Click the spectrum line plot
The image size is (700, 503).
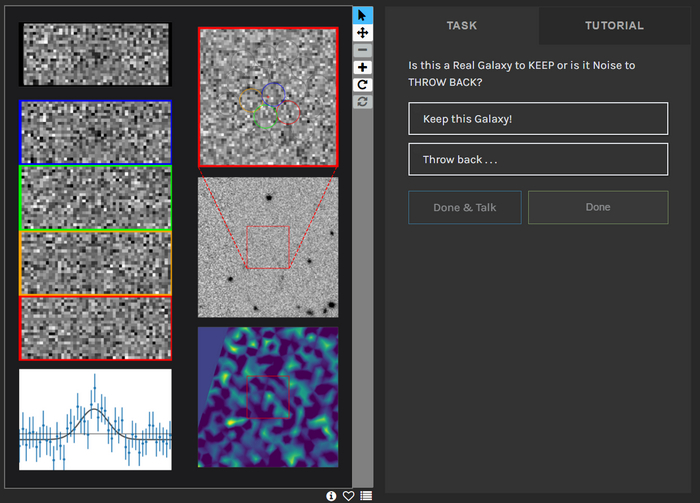point(95,419)
